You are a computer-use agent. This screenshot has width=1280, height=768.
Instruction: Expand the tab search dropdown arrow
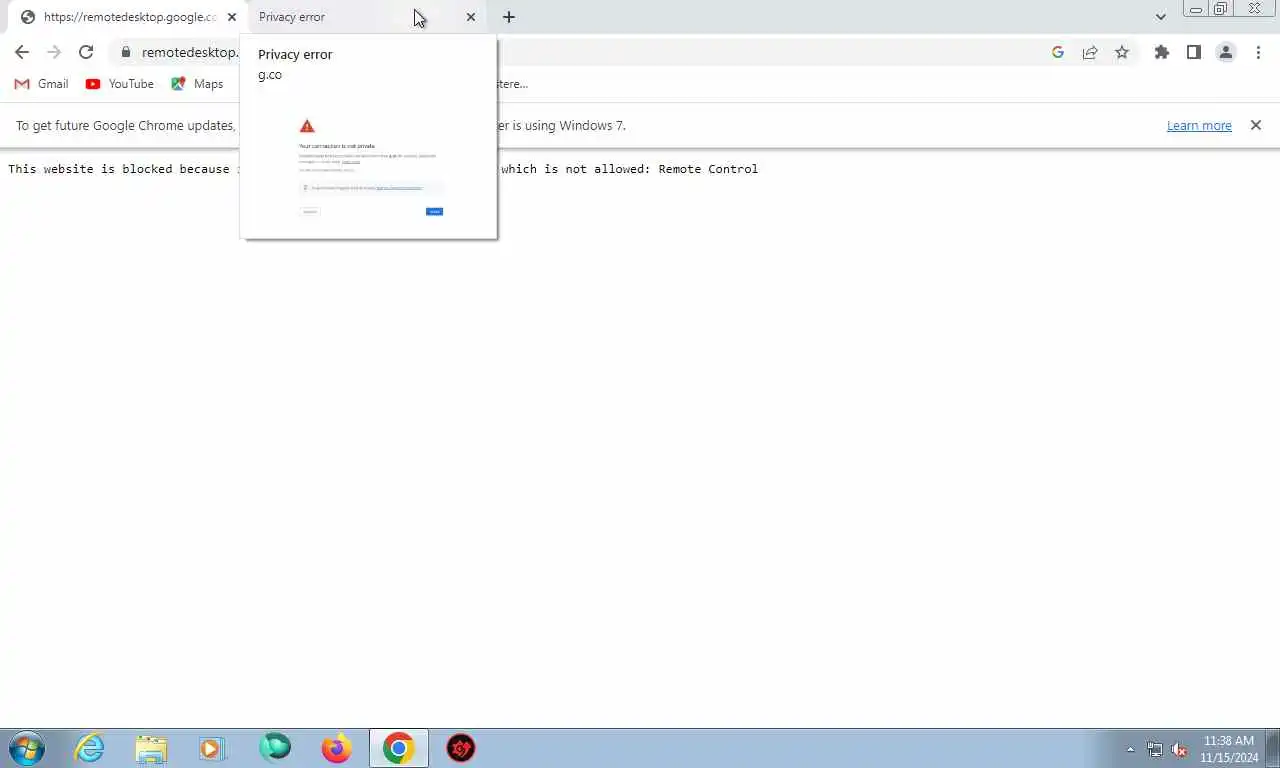tap(1161, 17)
